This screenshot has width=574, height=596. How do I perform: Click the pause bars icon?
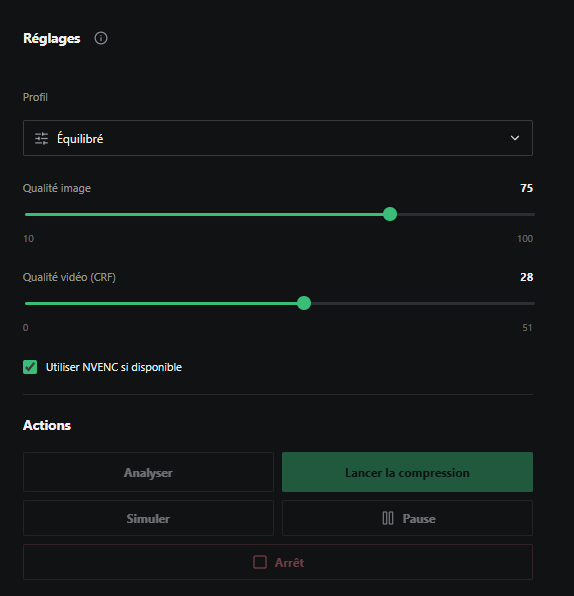pyautogui.click(x=388, y=518)
